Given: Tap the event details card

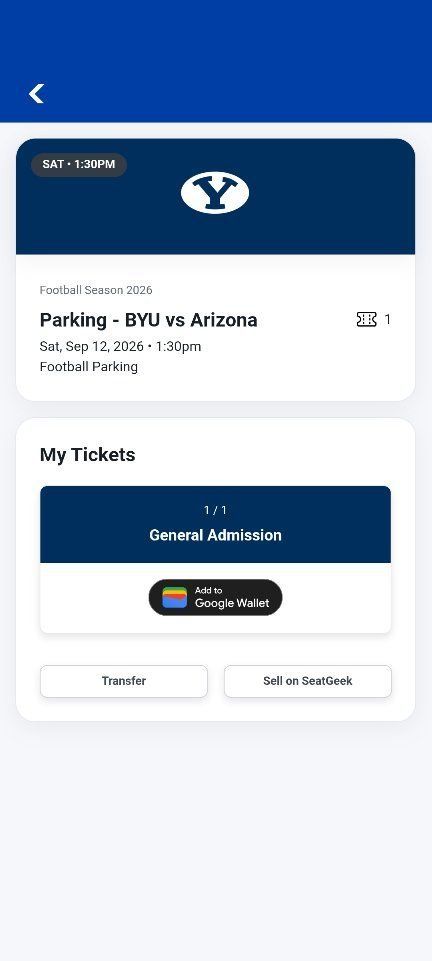Looking at the screenshot, I should [x=216, y=270].
